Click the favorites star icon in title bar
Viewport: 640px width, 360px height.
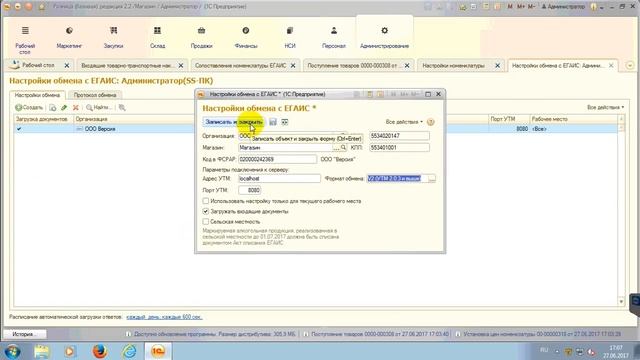[41, 7]
